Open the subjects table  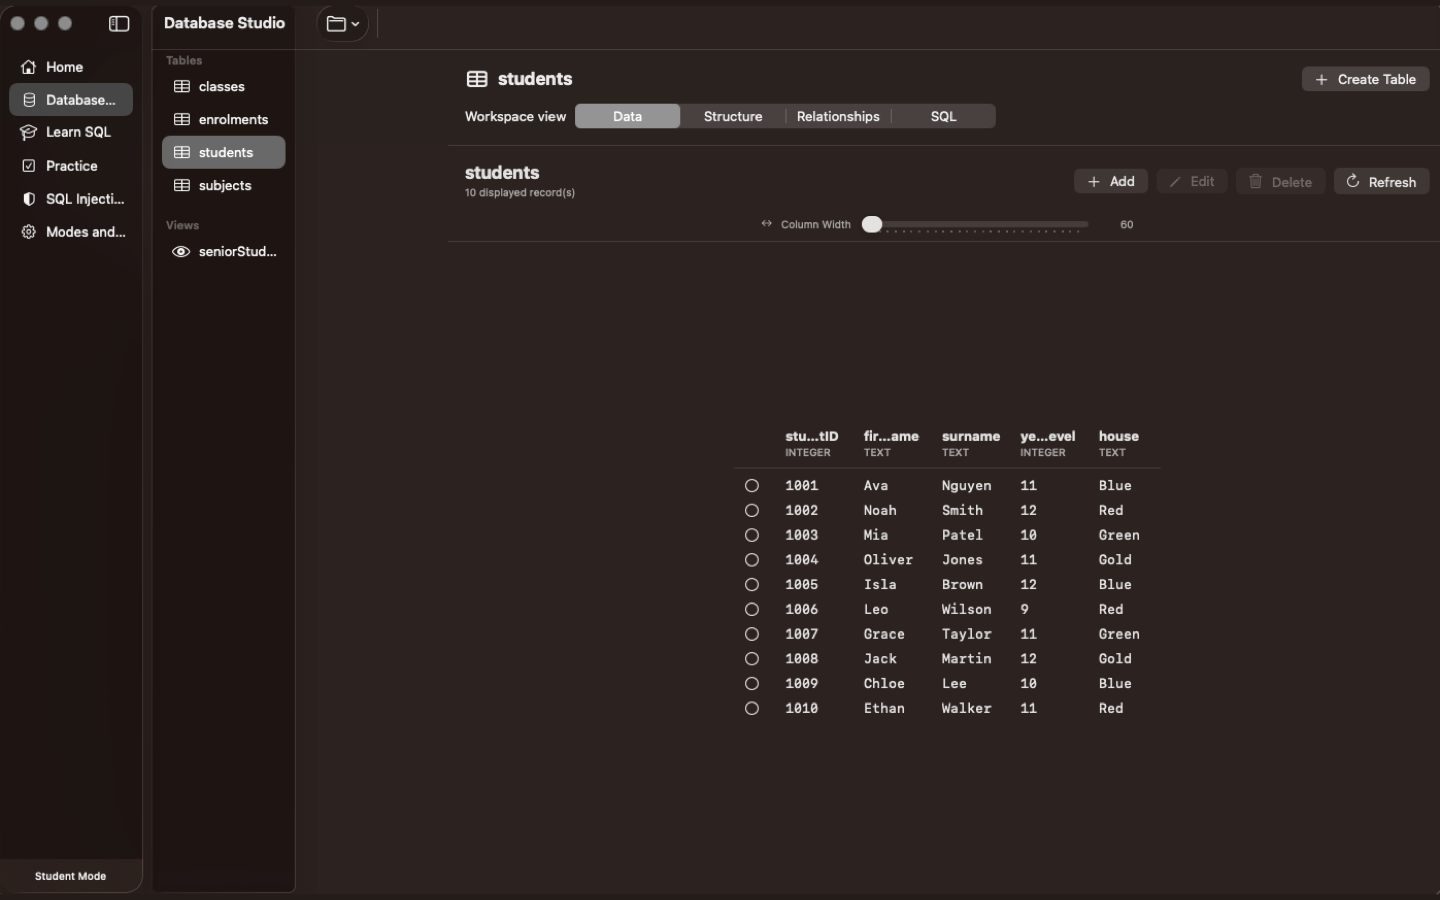coord(223,186)
